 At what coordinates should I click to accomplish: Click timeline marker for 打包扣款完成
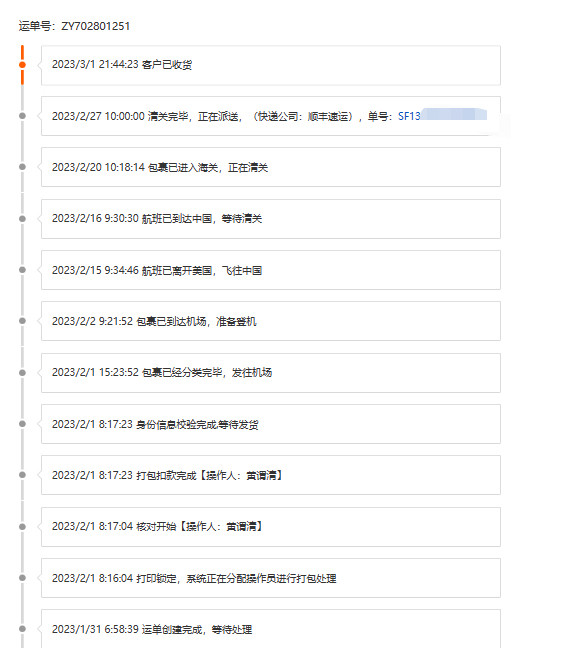22,475
